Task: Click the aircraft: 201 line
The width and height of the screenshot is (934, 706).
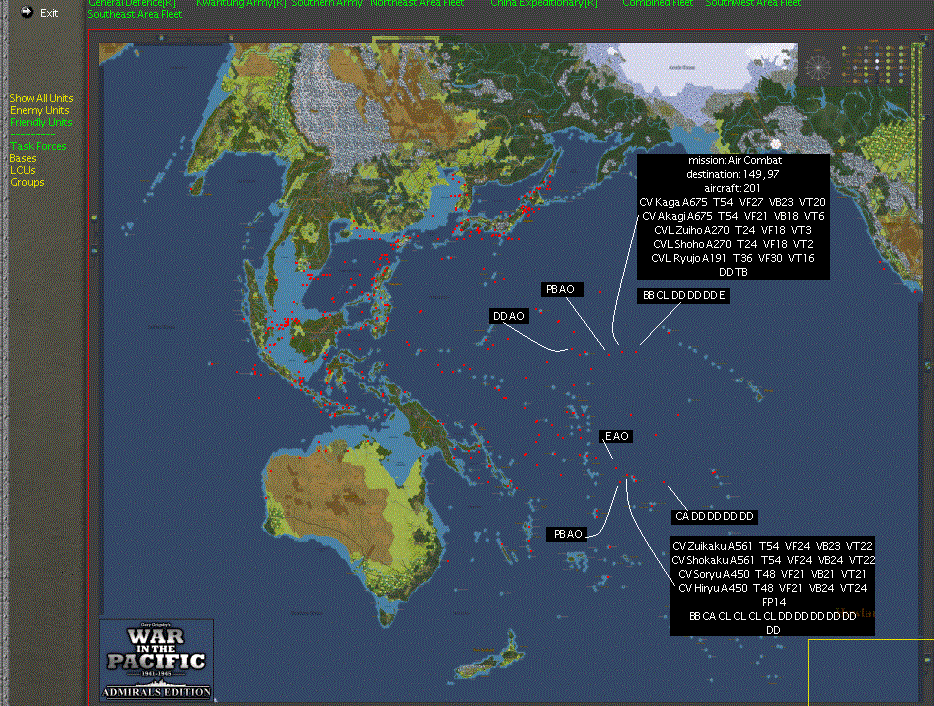Action: coord(732,188)
